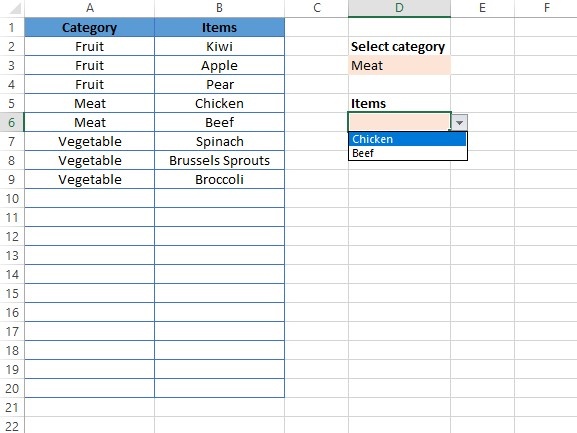577x433 pixels.
Task: Click the Items header cell in B1
Action: [219, 28]
